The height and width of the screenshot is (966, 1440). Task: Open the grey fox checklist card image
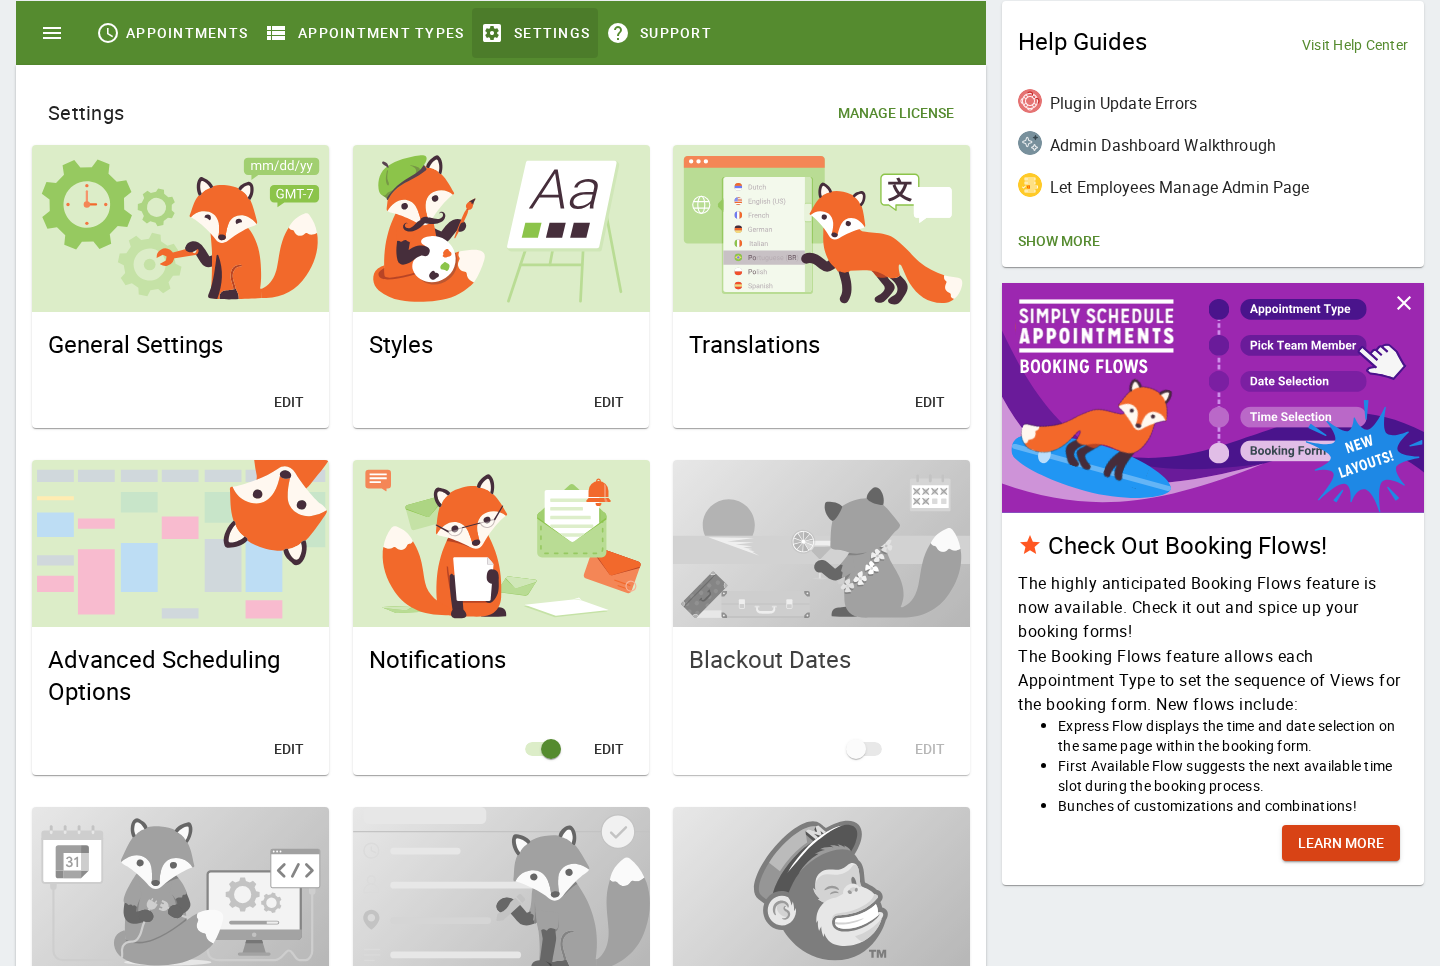coord(501,887)
